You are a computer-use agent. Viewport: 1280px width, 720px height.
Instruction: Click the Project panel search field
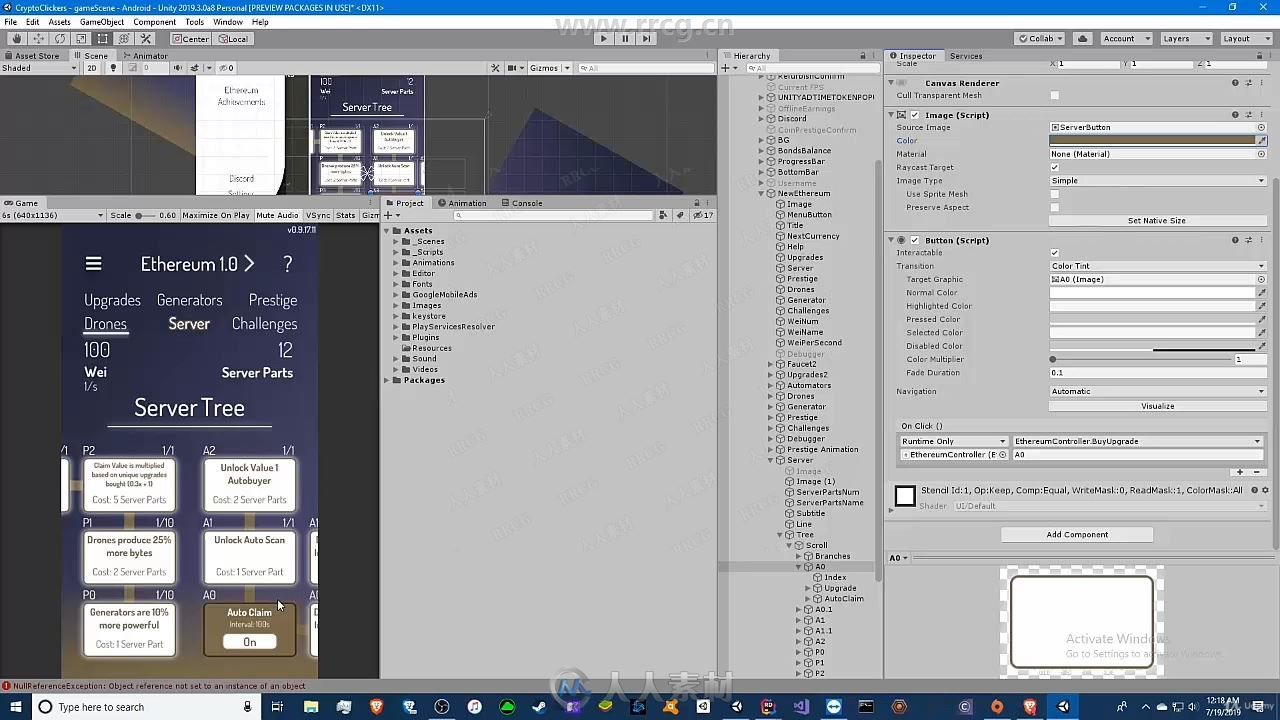[554, 215]
